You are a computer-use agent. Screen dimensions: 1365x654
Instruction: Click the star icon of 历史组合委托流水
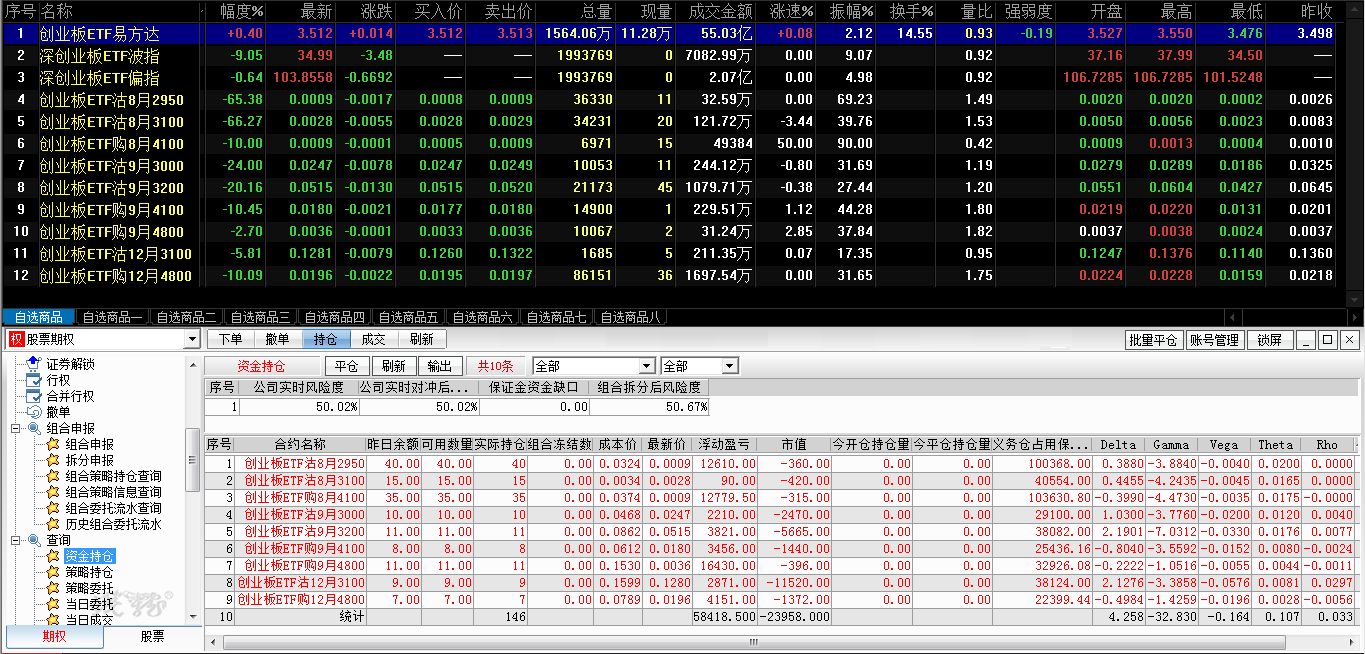pos(53,524)
